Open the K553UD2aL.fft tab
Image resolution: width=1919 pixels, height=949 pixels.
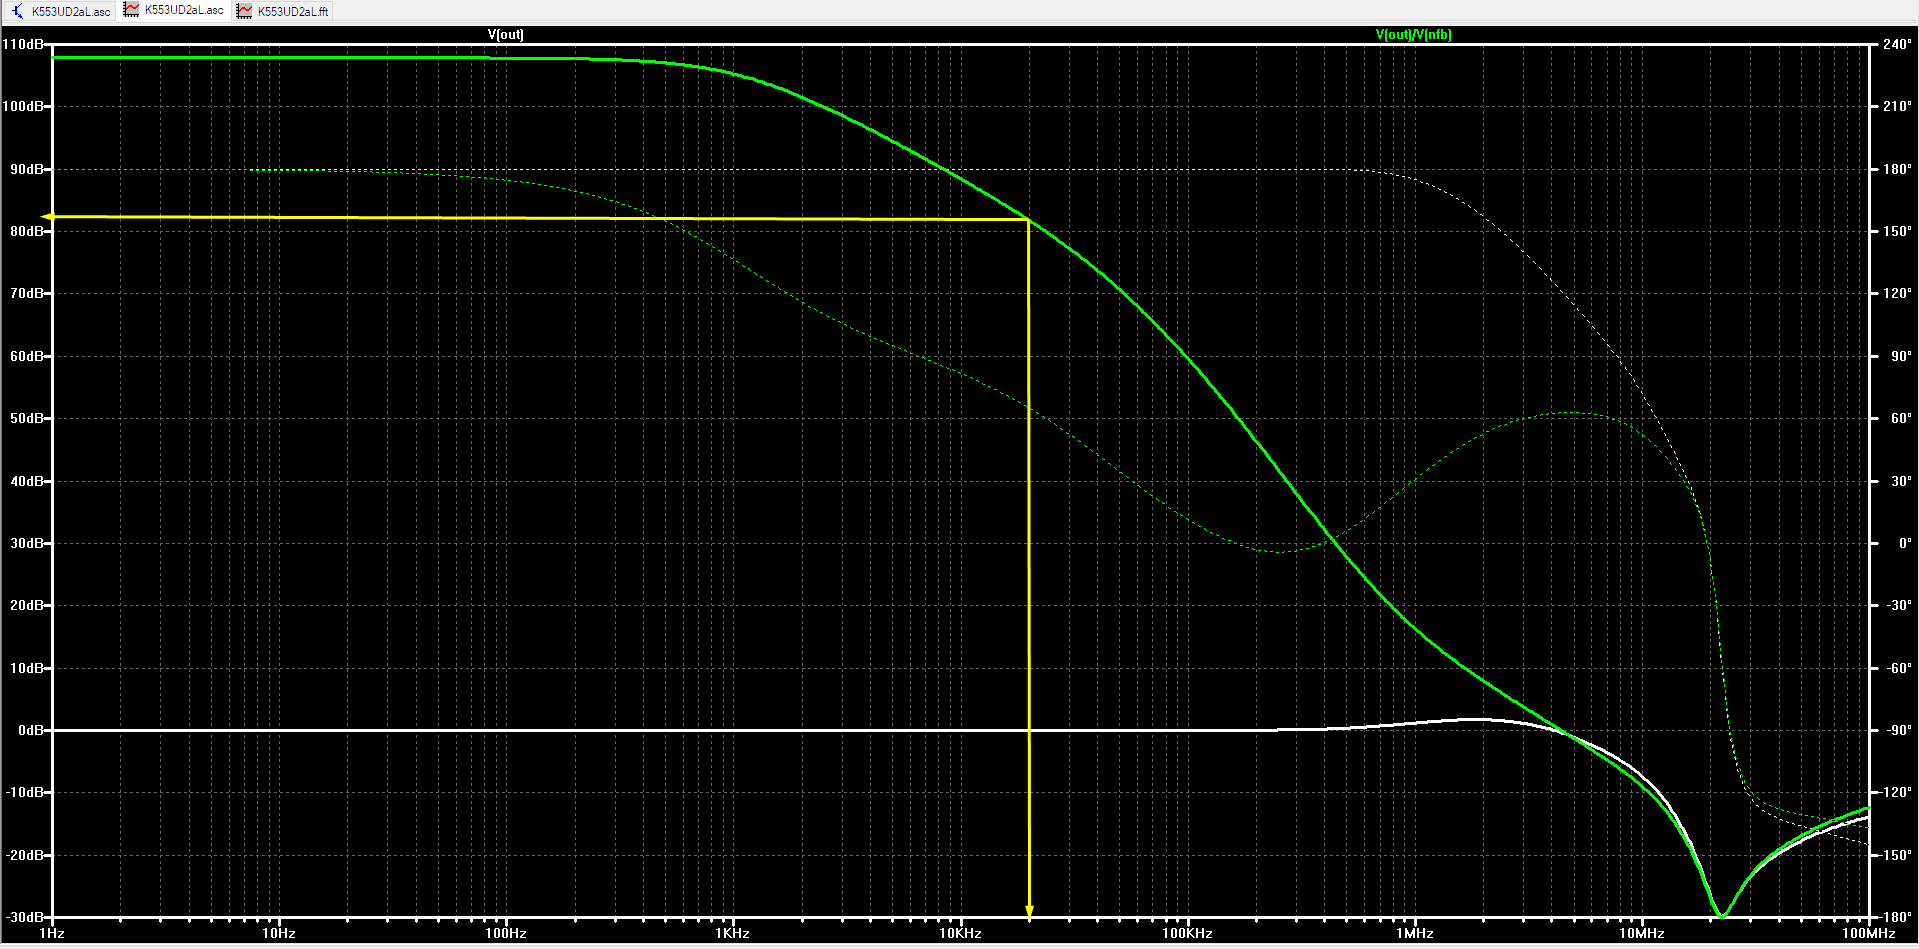[x=283, y=11]
